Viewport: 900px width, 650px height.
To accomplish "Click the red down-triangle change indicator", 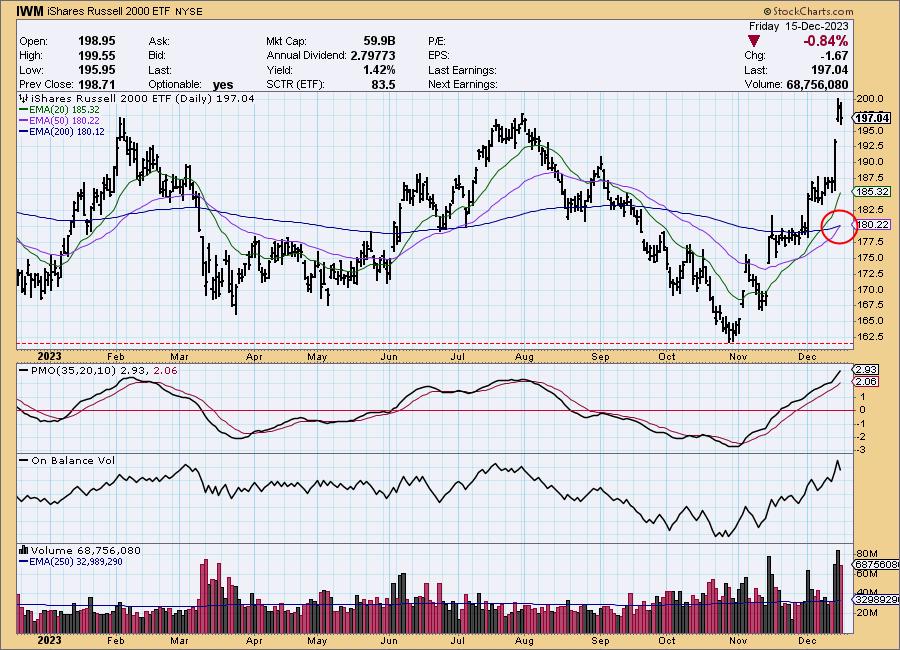I will pyautogui.click(x=754, y=41).
